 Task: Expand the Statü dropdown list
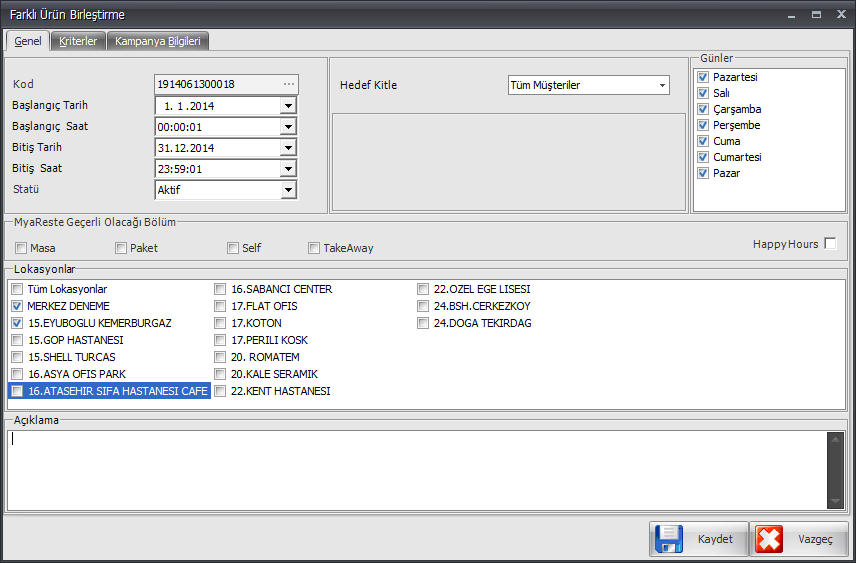(x=288, y=190)
